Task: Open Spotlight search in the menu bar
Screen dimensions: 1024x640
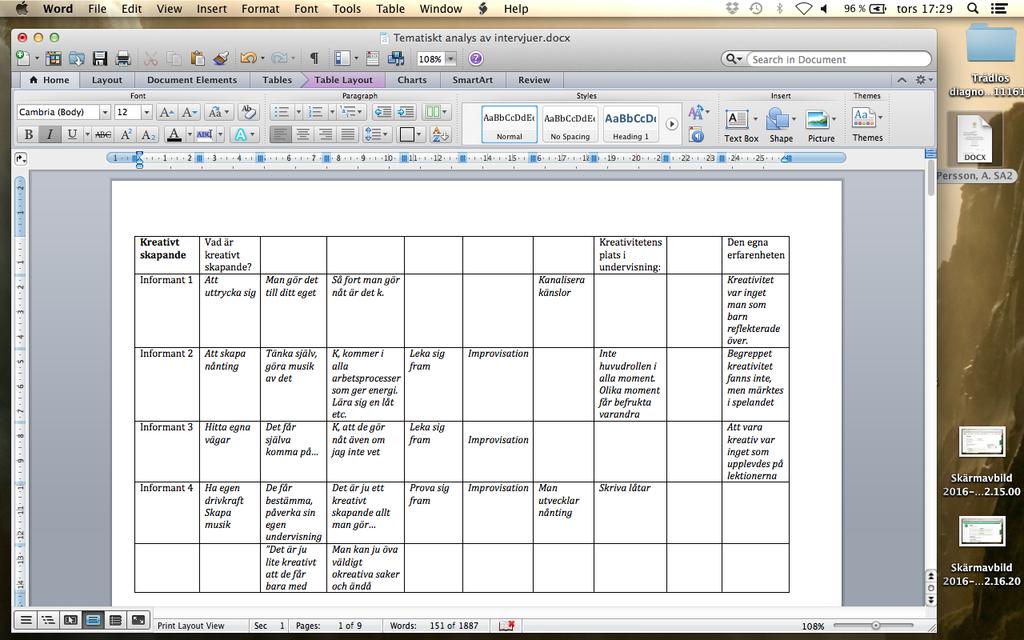Action: pyautogui.click(x=972, y=8)
